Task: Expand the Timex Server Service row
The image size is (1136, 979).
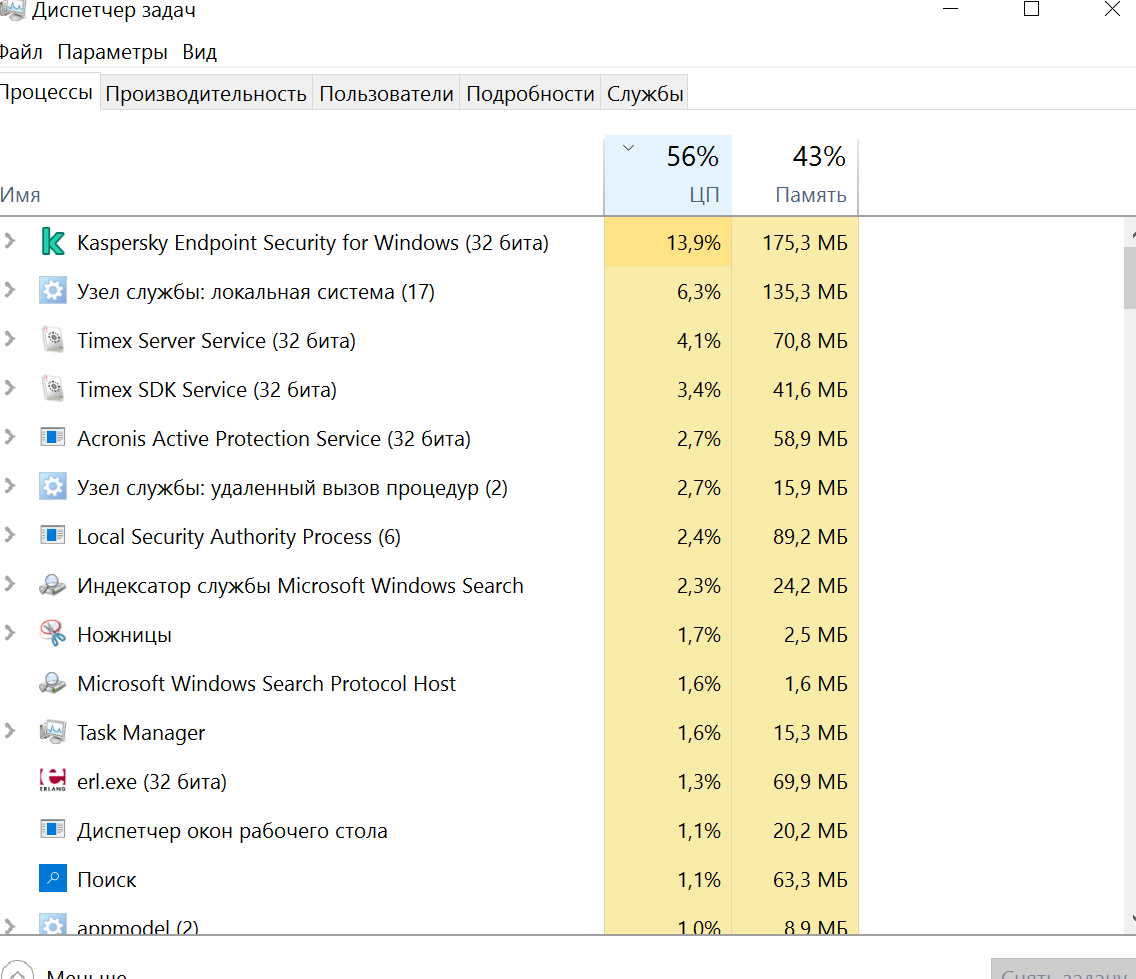Action: pos(9,338)
